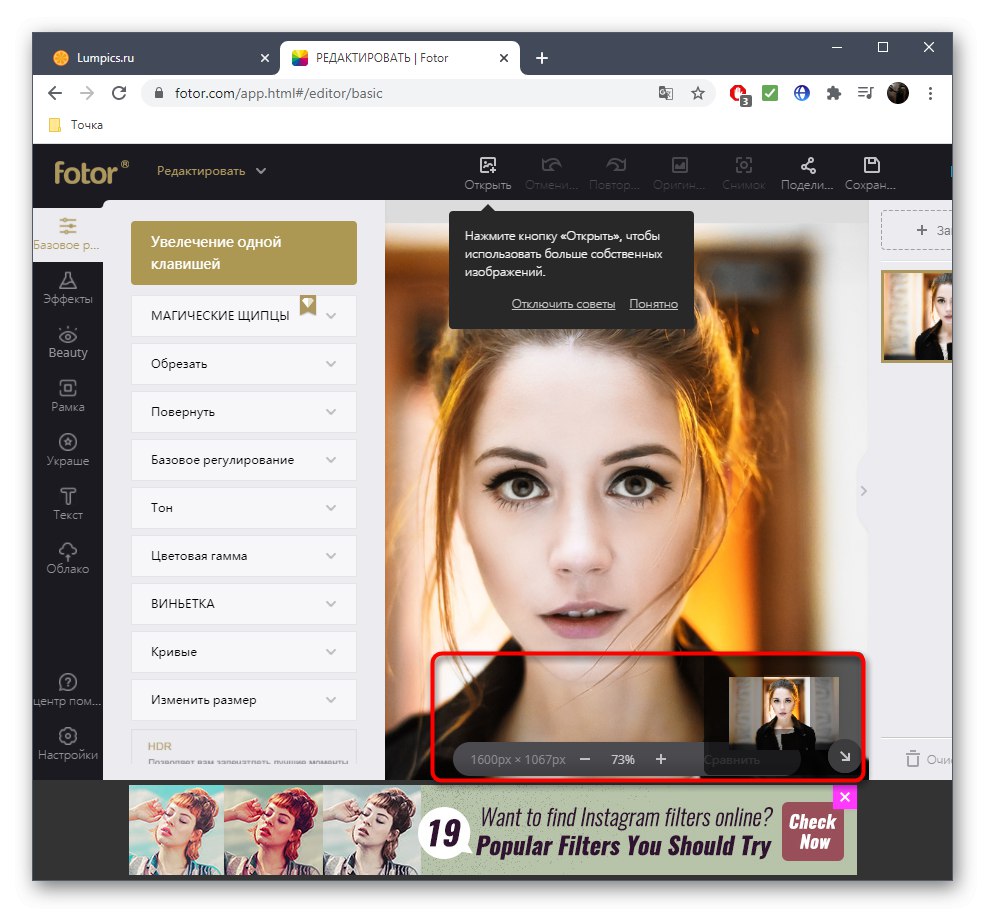This screenshot has width=985, height=913.
Task: Click the Undo (Отмени...) toolbar icon
Action: click(x=551, y=173)
